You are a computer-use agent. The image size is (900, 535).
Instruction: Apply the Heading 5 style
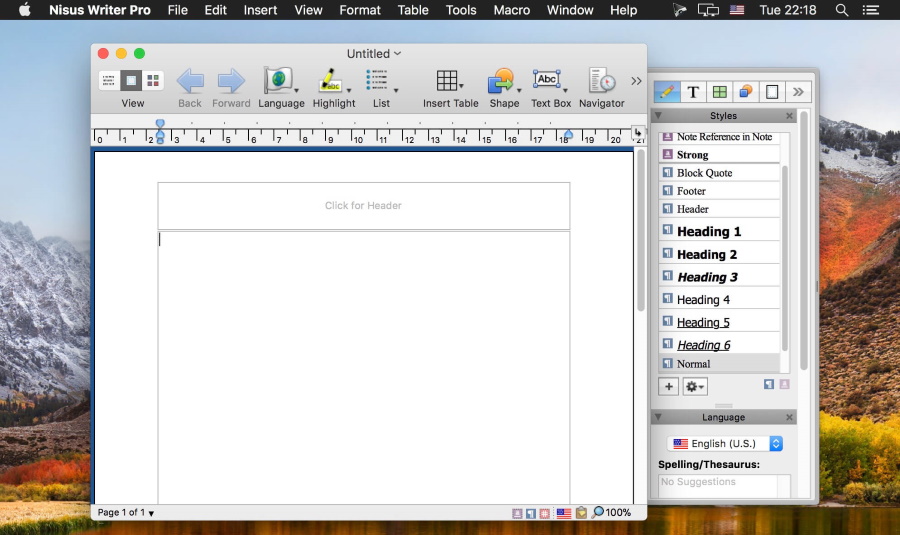(719, 322)
